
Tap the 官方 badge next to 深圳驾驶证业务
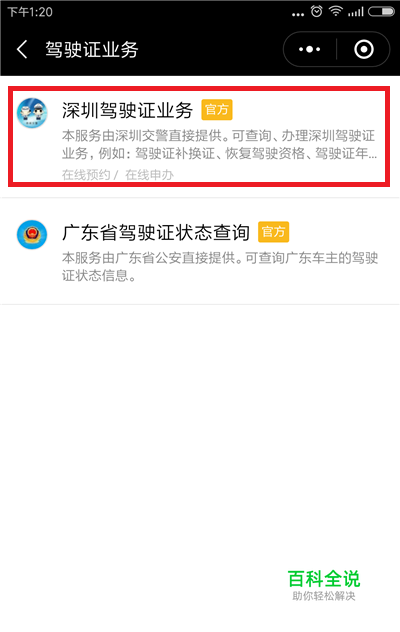tap(217, 110)
